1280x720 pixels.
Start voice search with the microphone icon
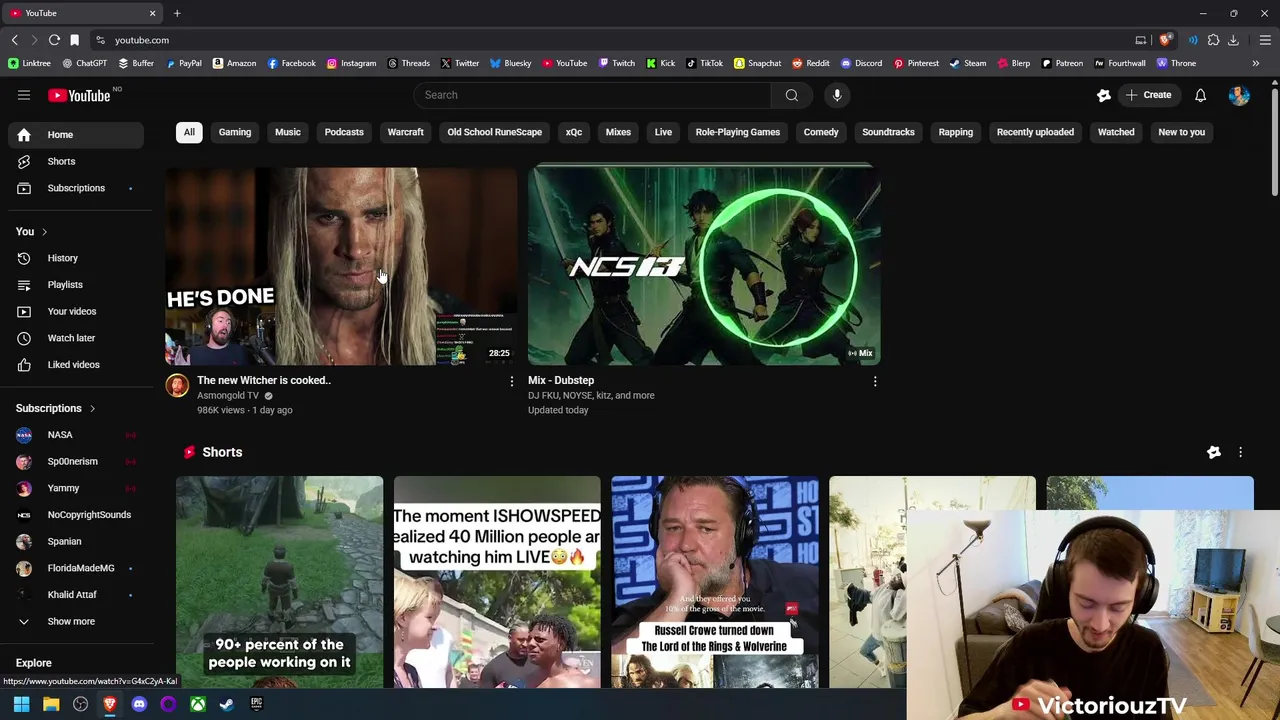[837, 95]
